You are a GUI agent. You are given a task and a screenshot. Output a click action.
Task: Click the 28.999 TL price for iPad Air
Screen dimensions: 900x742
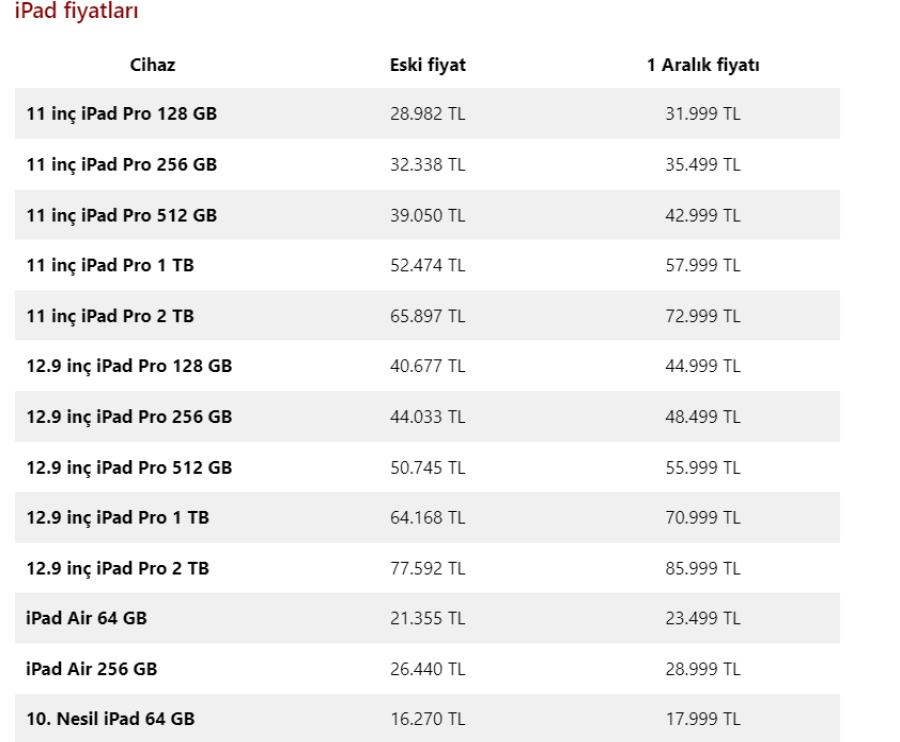pyautogui.click(x=703, y=669)
